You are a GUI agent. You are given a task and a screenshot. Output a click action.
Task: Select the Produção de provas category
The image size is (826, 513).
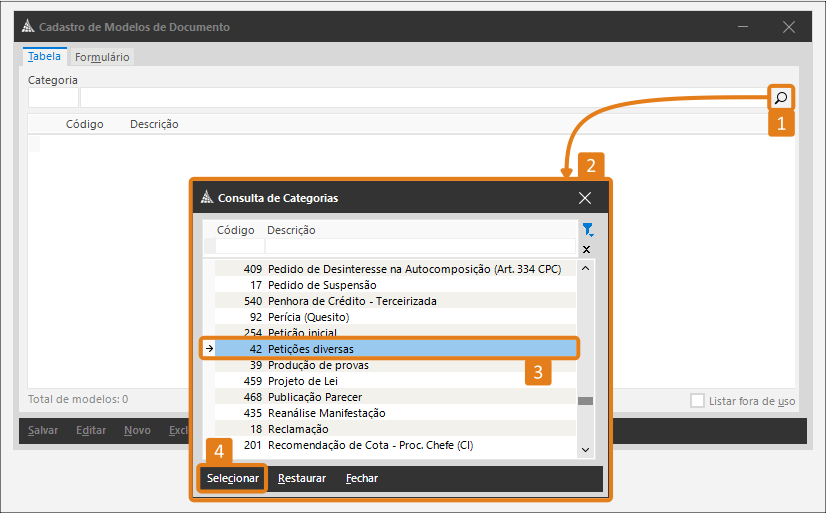tap(390, 365)
